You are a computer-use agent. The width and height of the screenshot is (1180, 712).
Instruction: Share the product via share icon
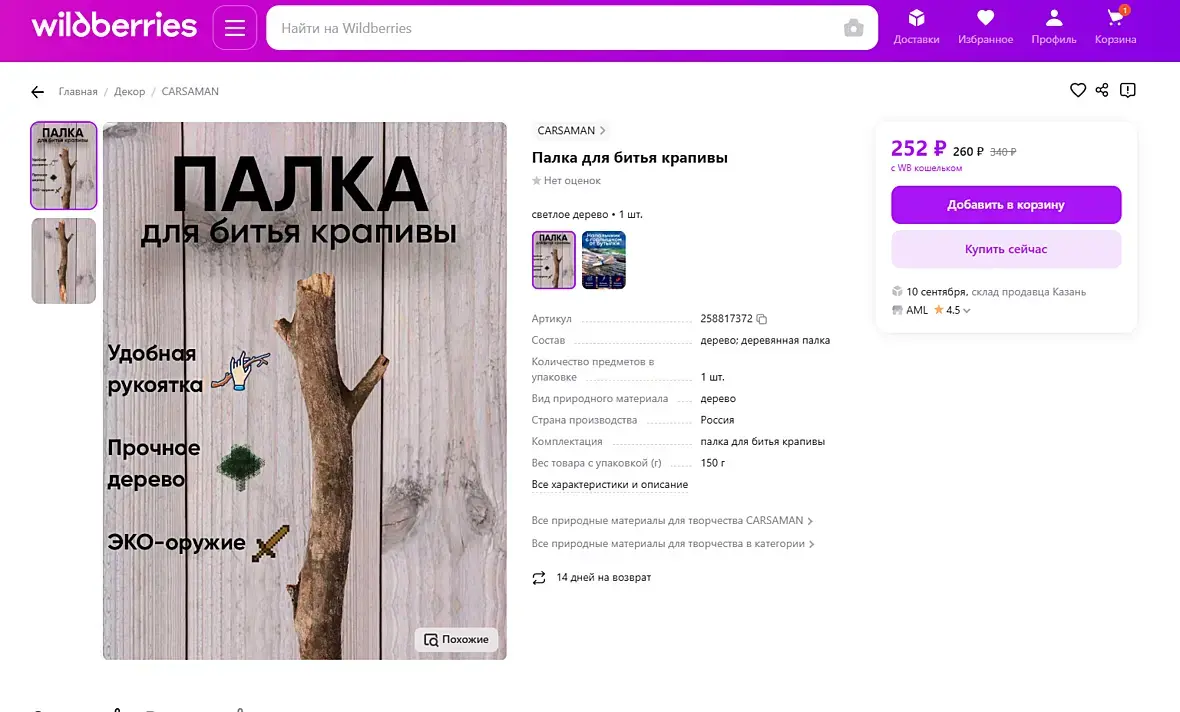[x=1102, y=90]
